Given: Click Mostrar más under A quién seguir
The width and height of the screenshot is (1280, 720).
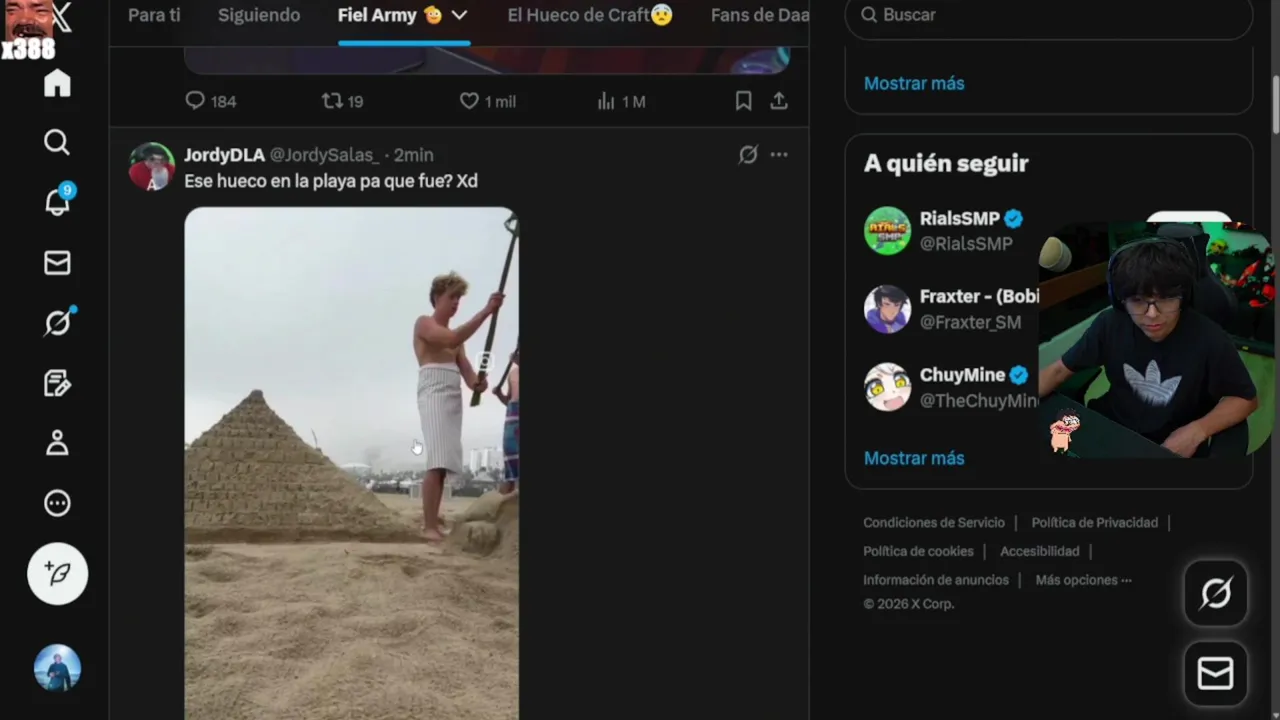Looking at the screenshot, I should [914, 458].
